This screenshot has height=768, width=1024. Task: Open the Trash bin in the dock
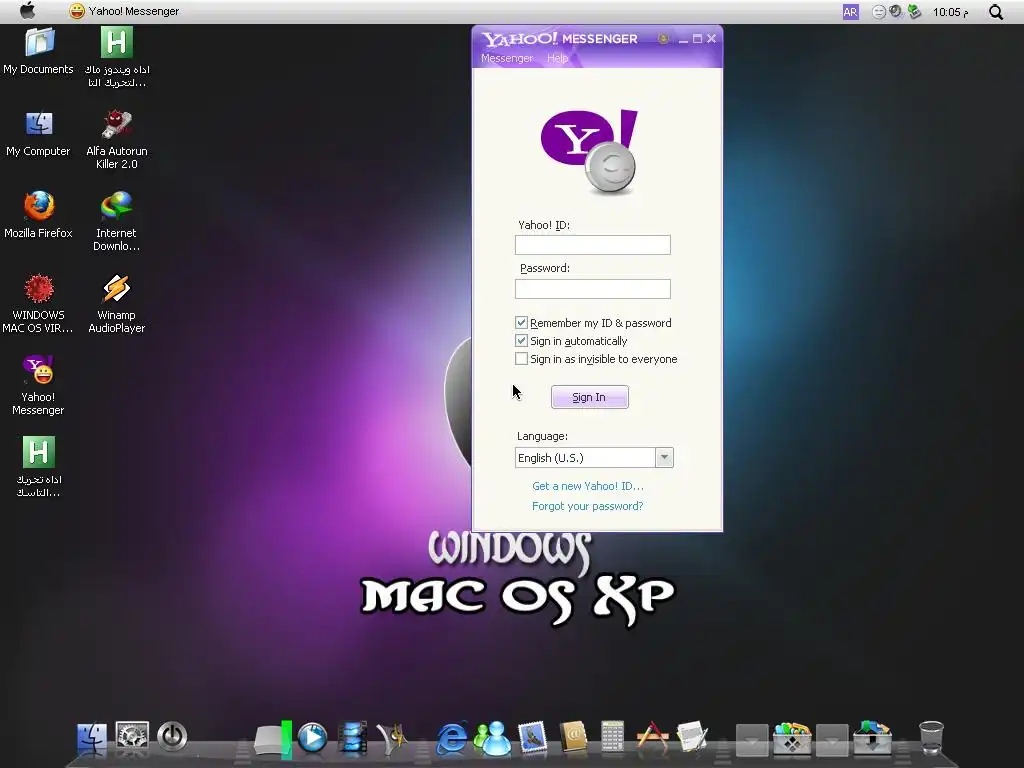pyautogui.click(x=931, y=738)
